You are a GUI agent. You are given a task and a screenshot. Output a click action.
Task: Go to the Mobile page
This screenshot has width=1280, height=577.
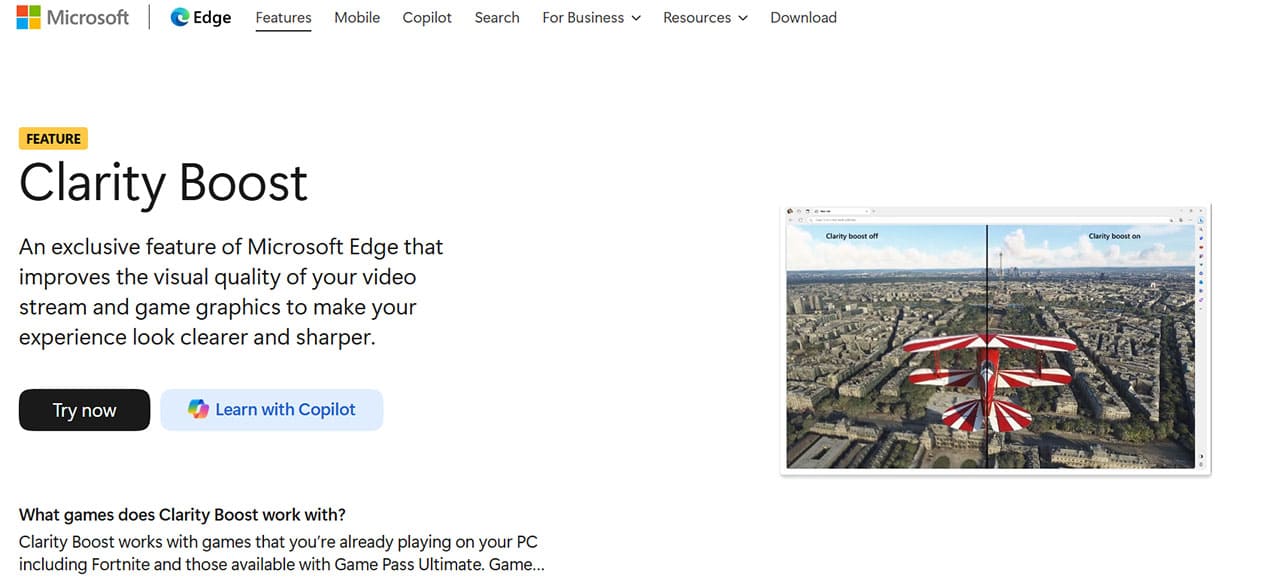[357, 17]
